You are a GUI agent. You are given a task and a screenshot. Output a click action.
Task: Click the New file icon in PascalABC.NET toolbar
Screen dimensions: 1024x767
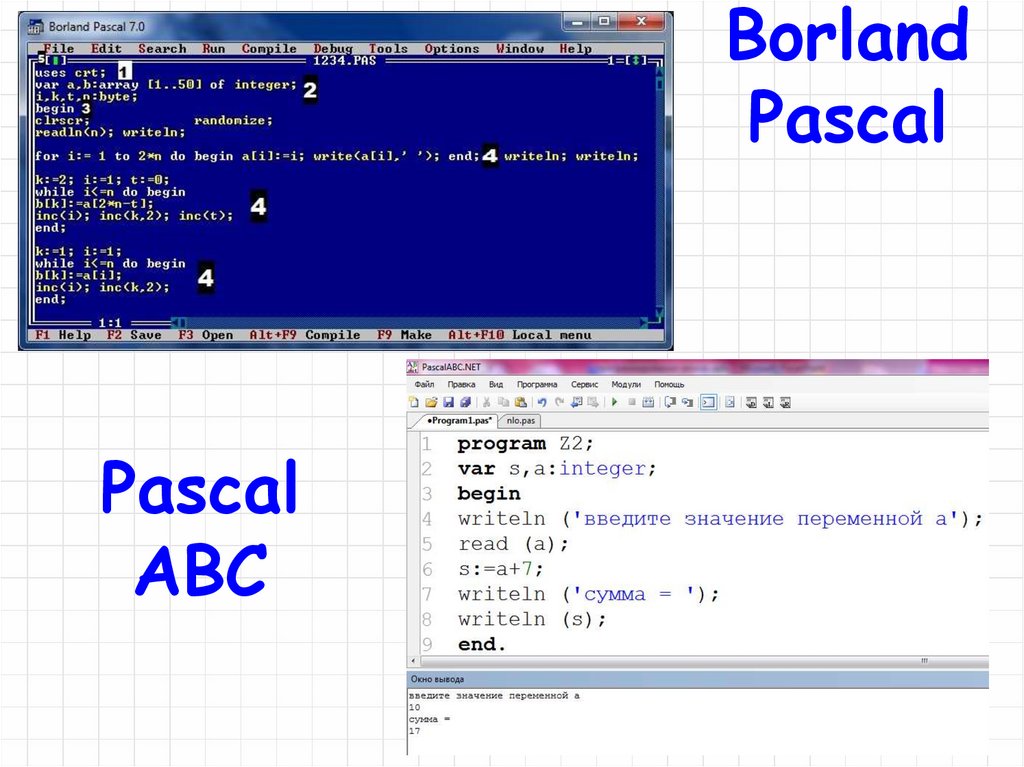pyautogui.click(x=413, y=402)
